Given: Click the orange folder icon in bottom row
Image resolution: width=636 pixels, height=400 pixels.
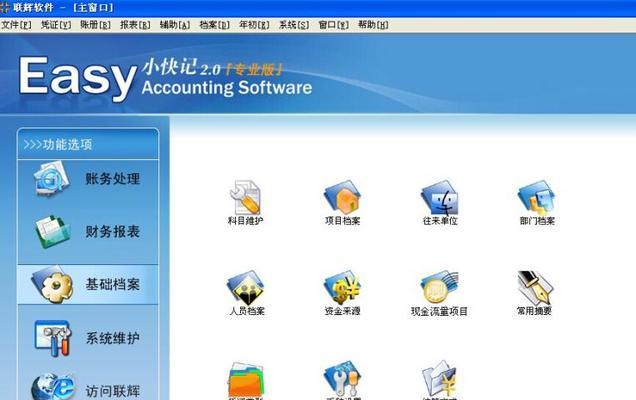Looking at the screenshot, I should (x=246, y=381).
